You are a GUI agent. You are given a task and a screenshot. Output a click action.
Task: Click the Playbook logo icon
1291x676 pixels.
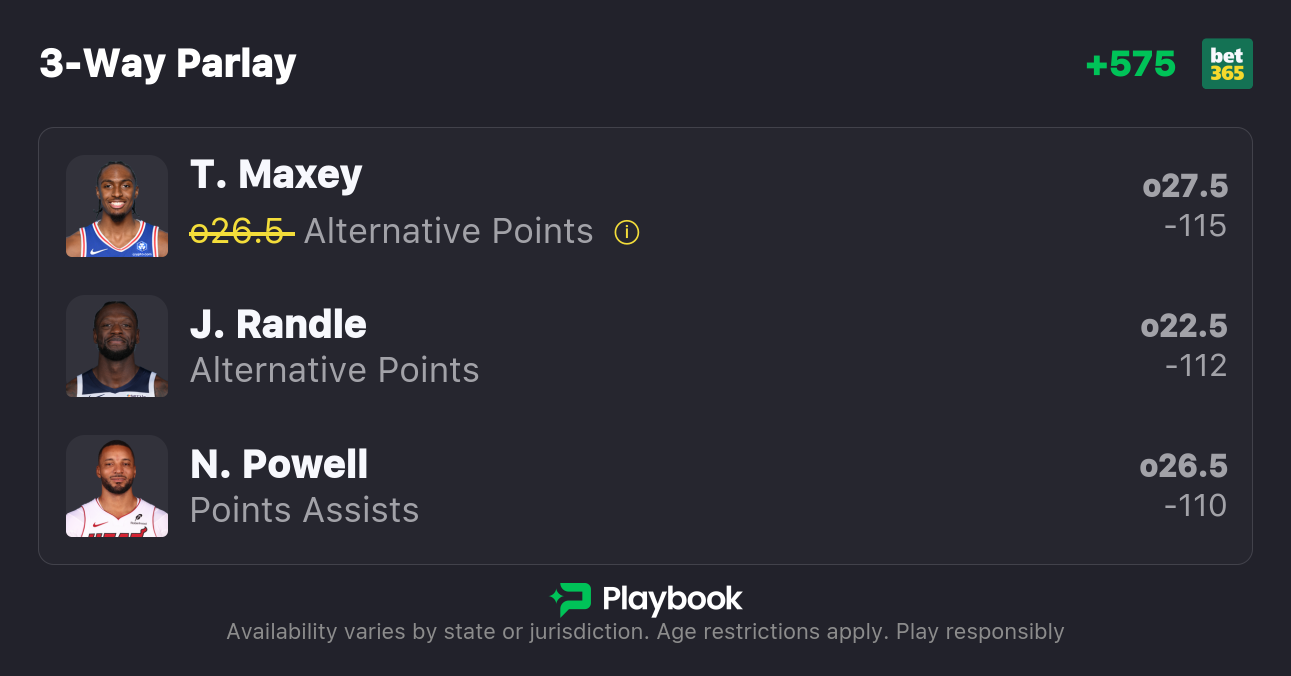click(x=571, y=599)
